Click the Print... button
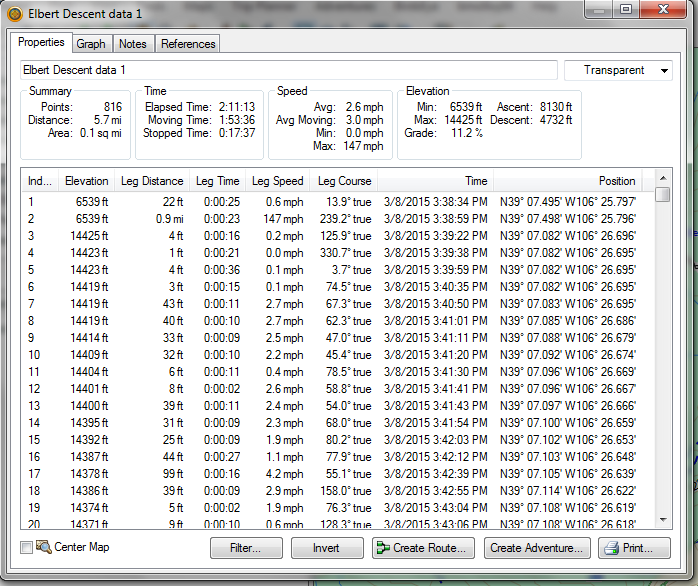 pos(634,548)
